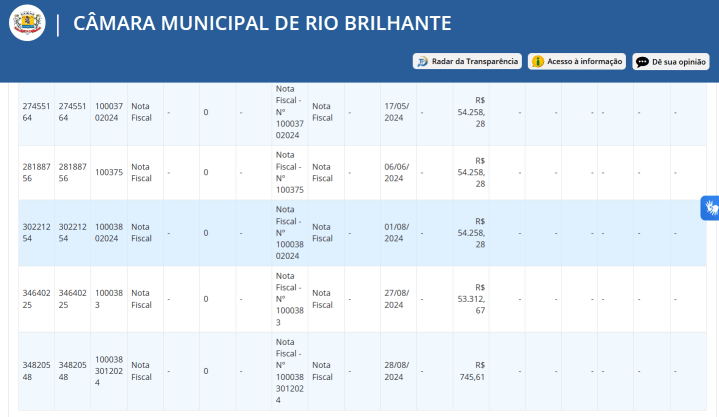Image resolution: width=719 pixels, height=417 pixels.
Task: Open the Radar da Transparência button label
Action: pos(474,61)
